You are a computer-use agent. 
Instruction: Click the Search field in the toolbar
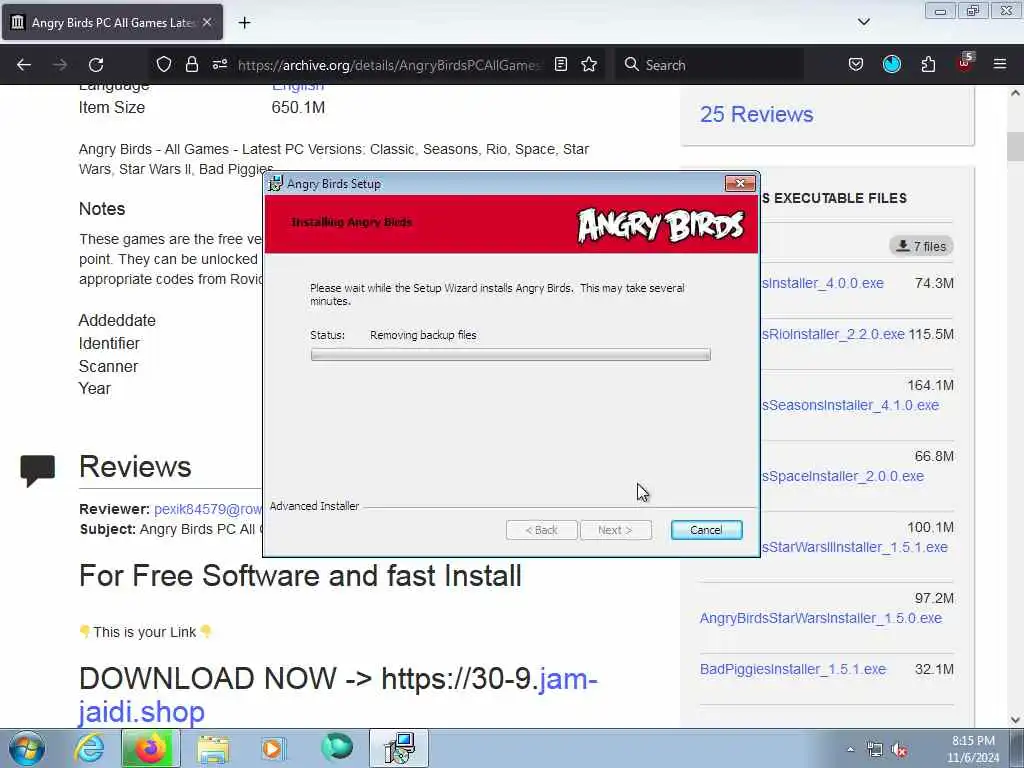point(709,65)
